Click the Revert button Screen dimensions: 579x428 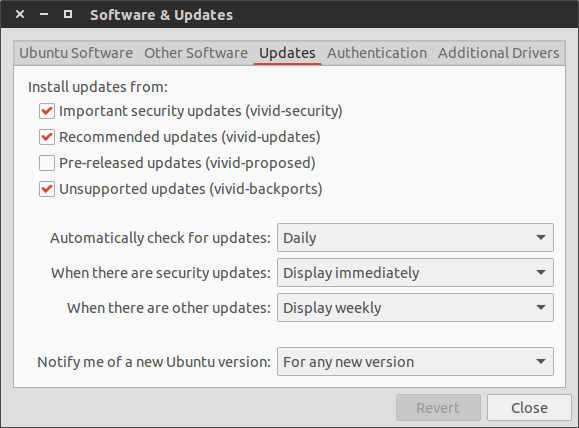click(x=438, y=408)
